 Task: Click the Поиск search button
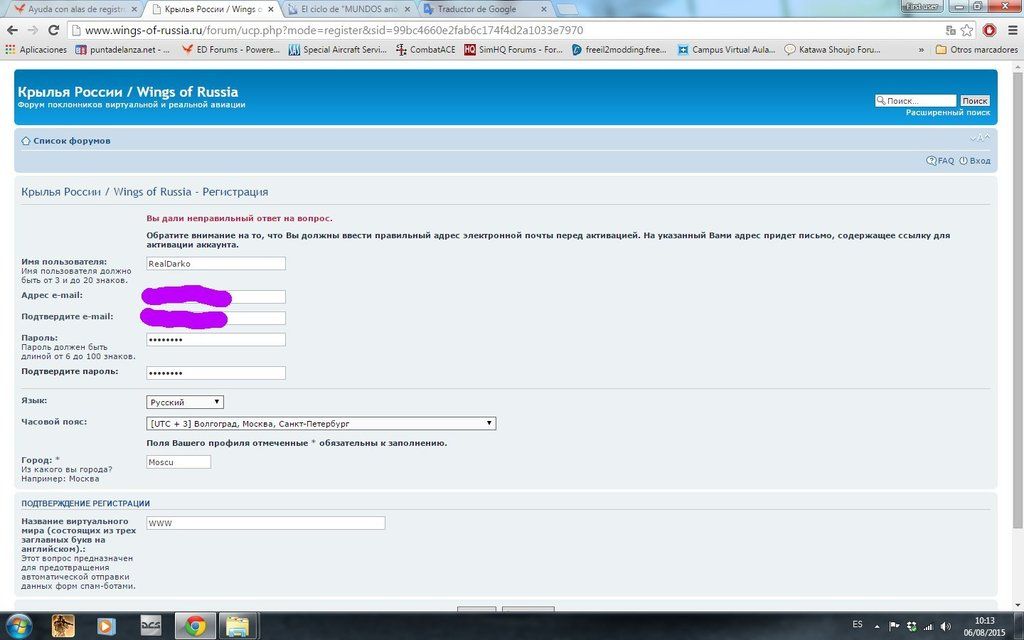974,101
